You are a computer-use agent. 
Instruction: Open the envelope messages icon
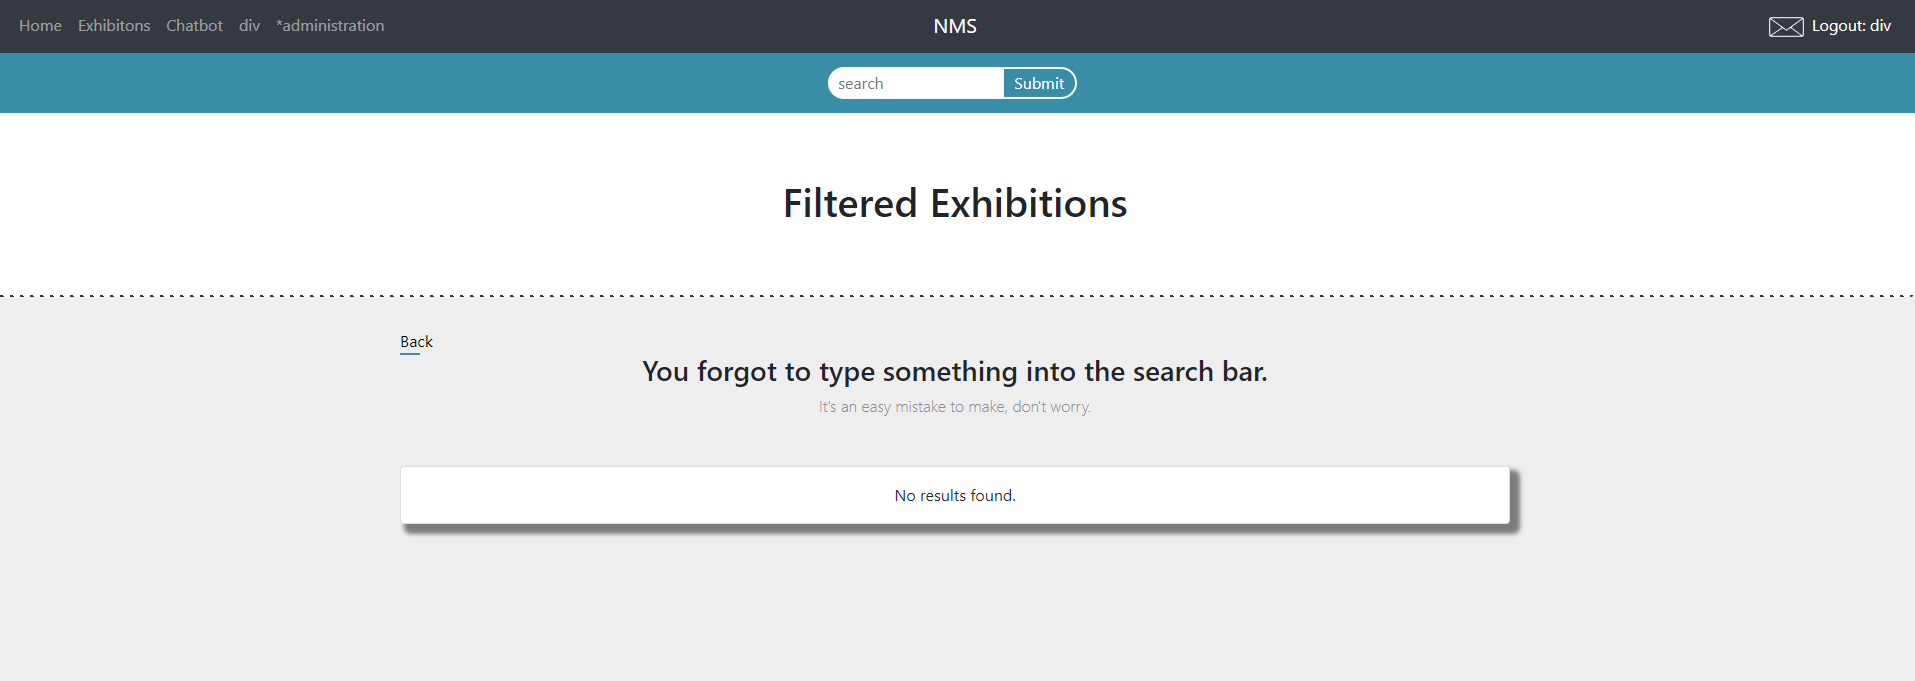1785,27
